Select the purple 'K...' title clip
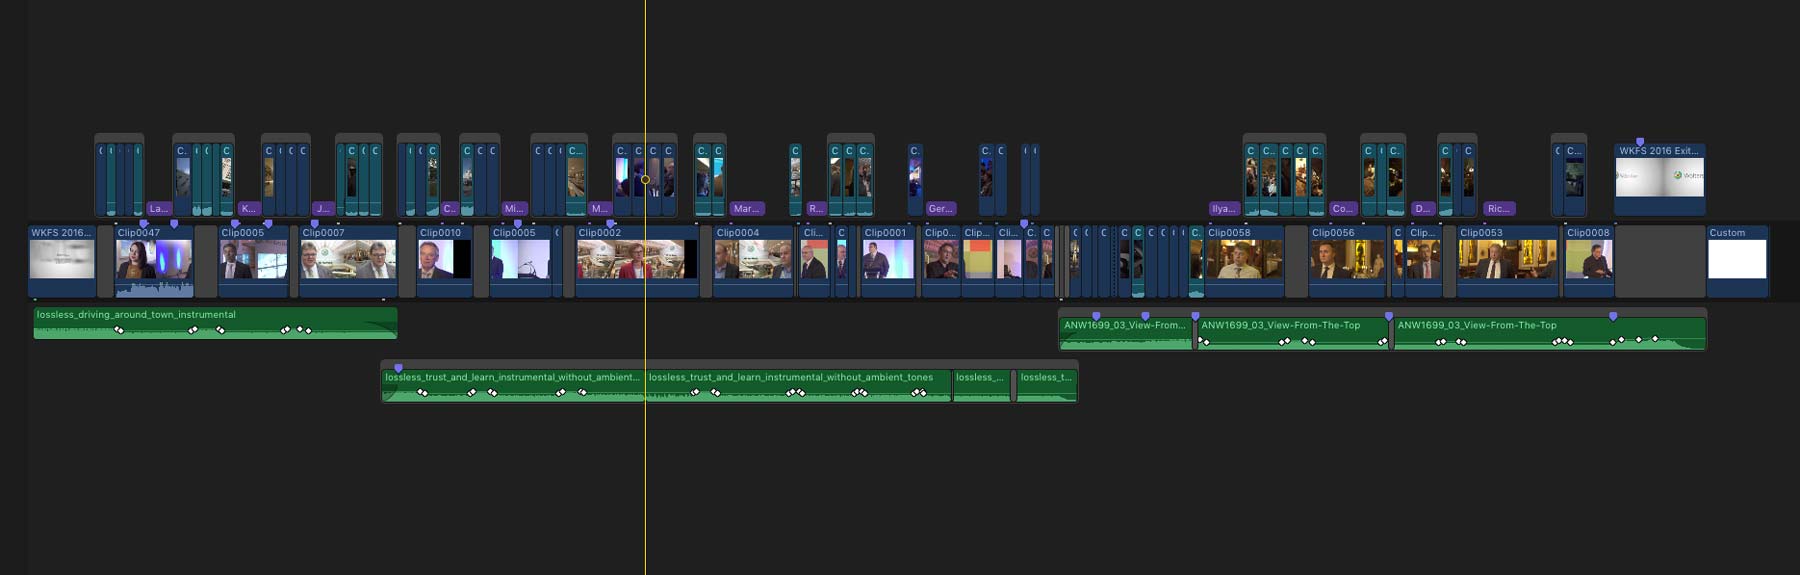This screenshot has width=1800, height=575. [x=249, y=209]
